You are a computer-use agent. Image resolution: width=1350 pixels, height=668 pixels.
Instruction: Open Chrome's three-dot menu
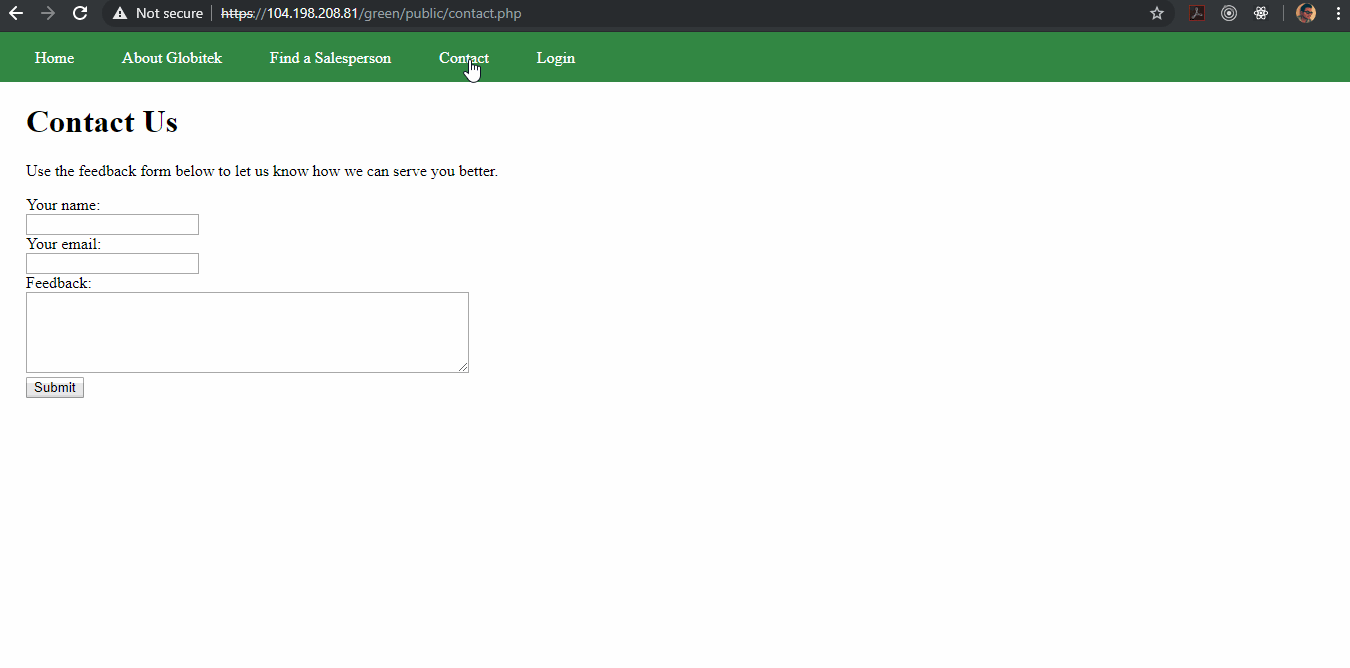1338,14
